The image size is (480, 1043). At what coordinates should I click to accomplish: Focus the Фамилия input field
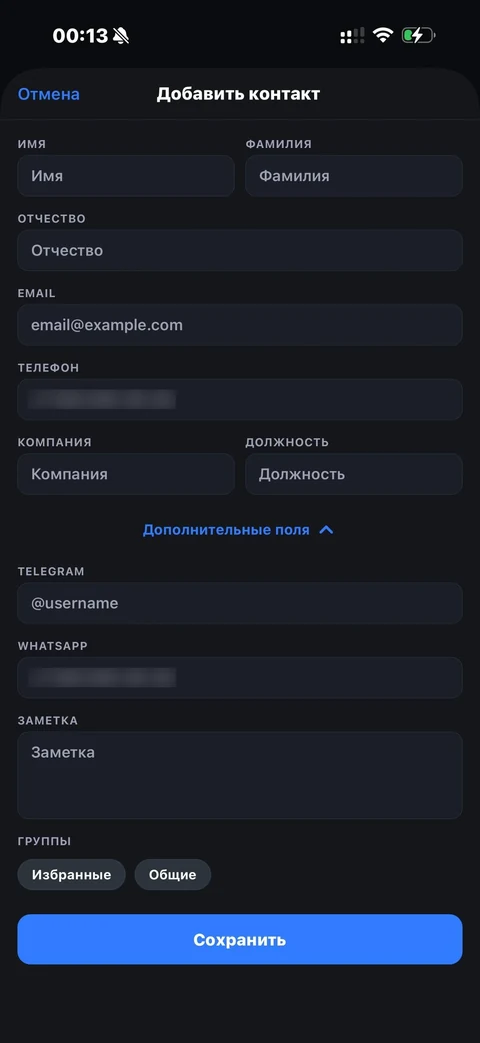tap(354, 176)
